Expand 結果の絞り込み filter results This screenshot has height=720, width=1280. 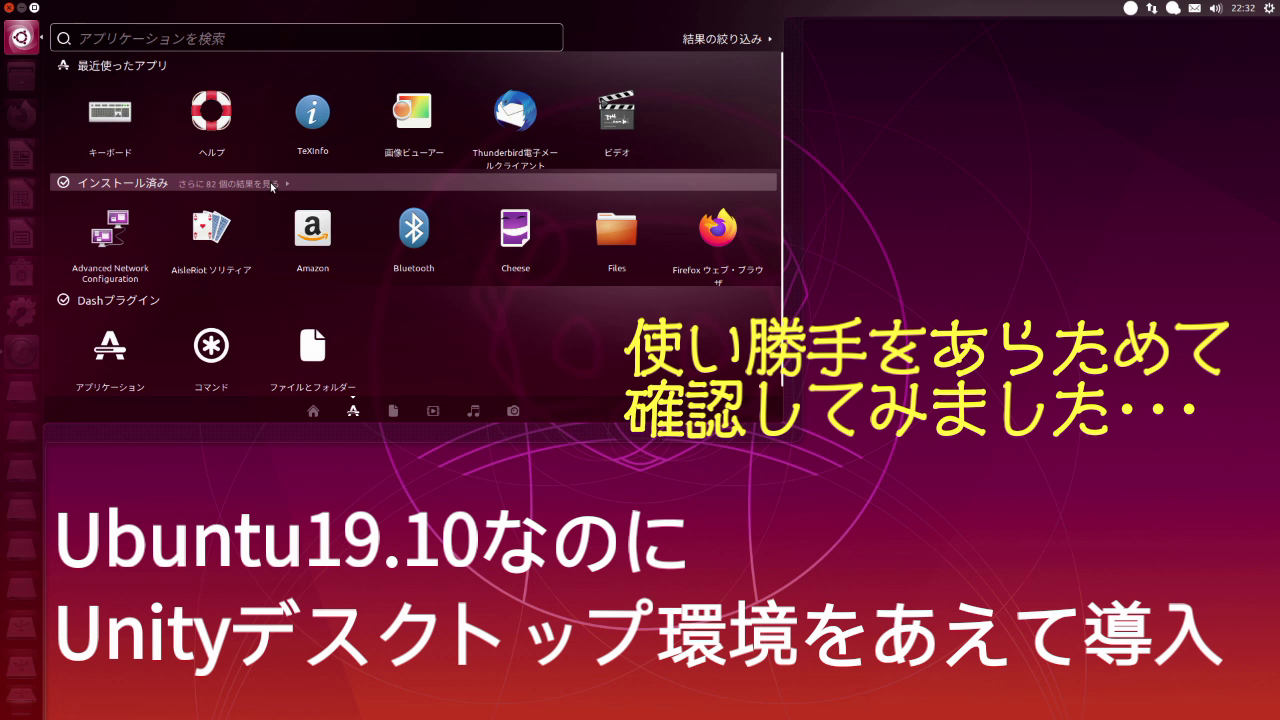coord(727,39)
